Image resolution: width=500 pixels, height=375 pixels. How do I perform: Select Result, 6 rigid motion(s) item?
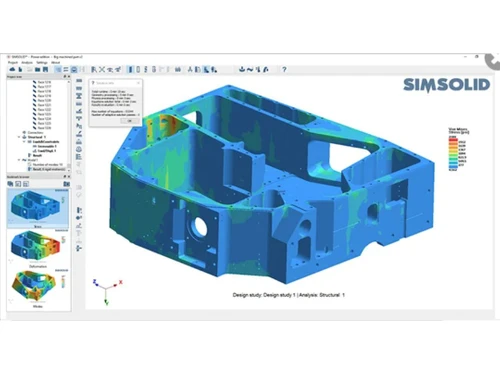tap(49, 169)
